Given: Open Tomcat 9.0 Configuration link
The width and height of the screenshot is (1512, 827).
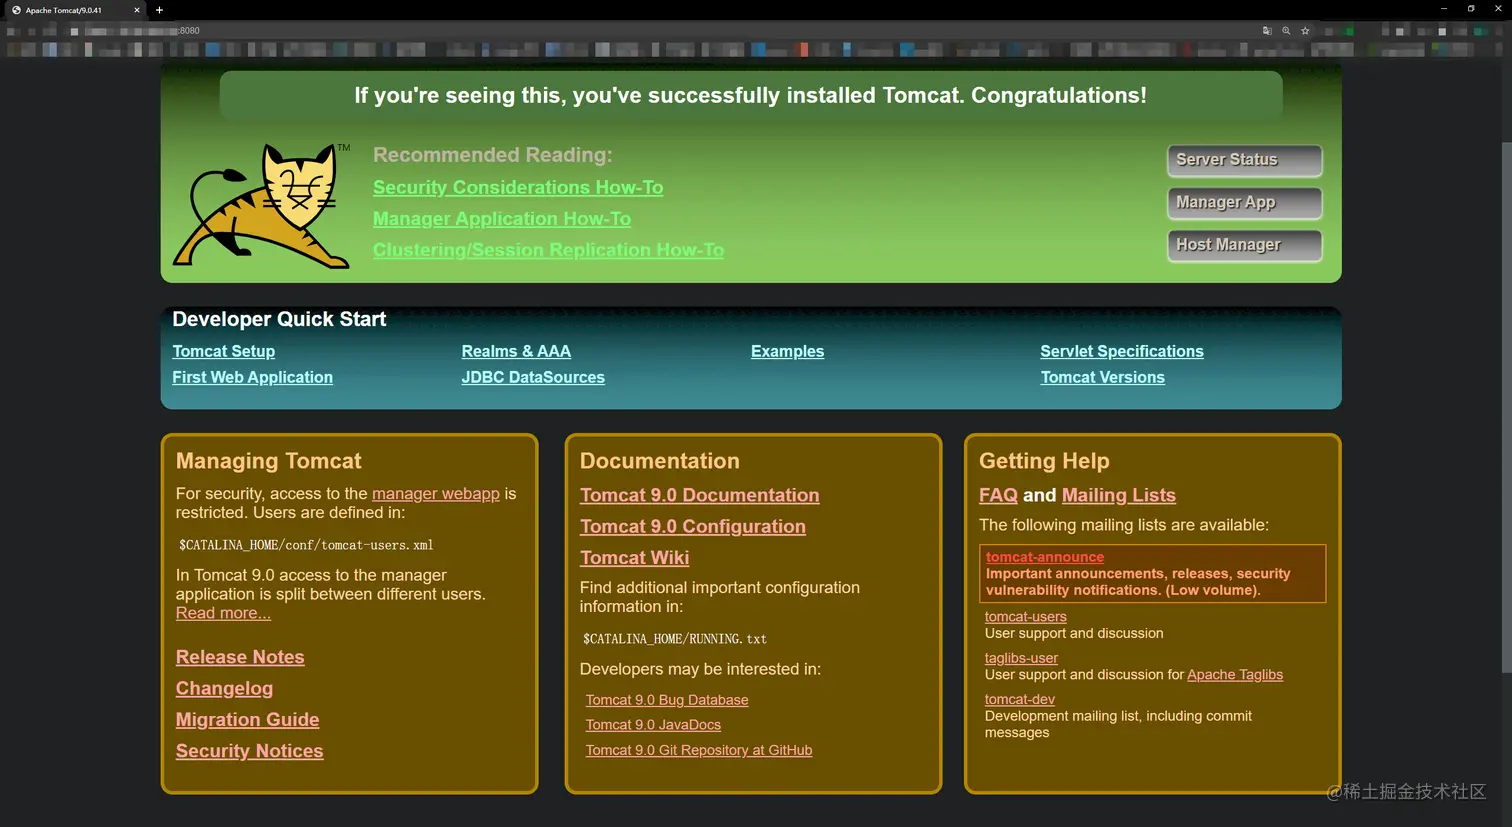Looking at the screenshot, I should click(x=692, y=526).
